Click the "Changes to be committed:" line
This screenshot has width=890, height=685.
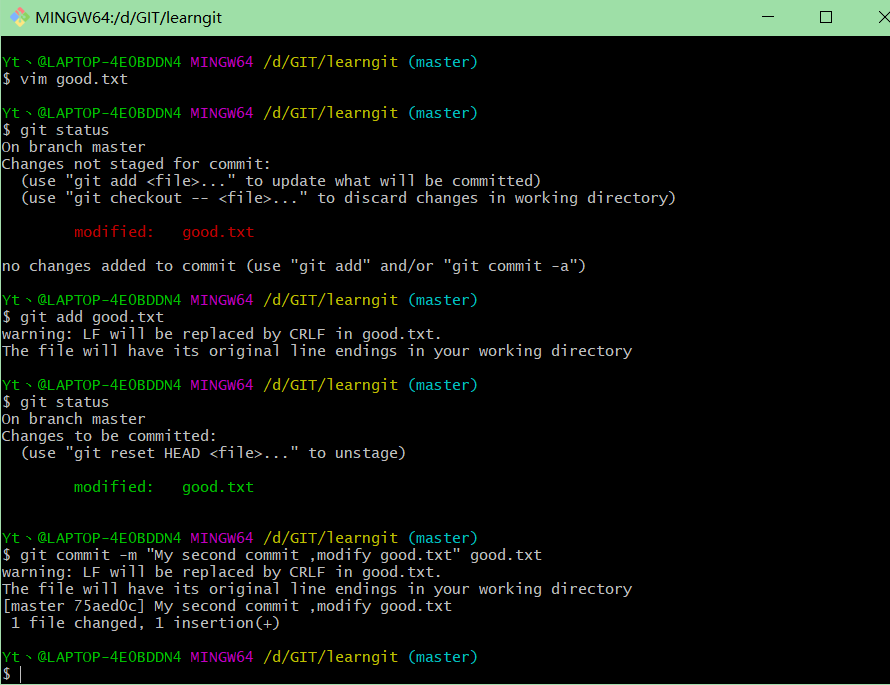109,436
